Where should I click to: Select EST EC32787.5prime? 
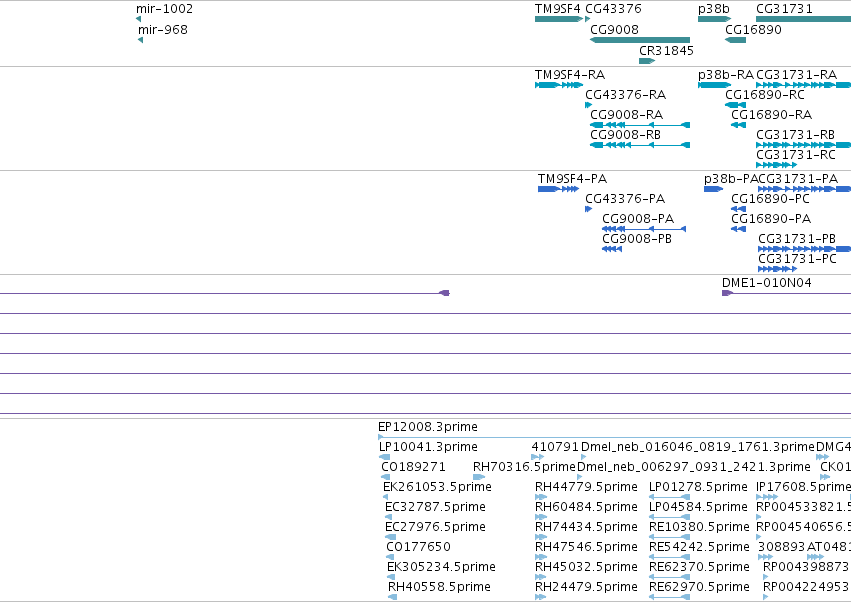coord(435,507)
